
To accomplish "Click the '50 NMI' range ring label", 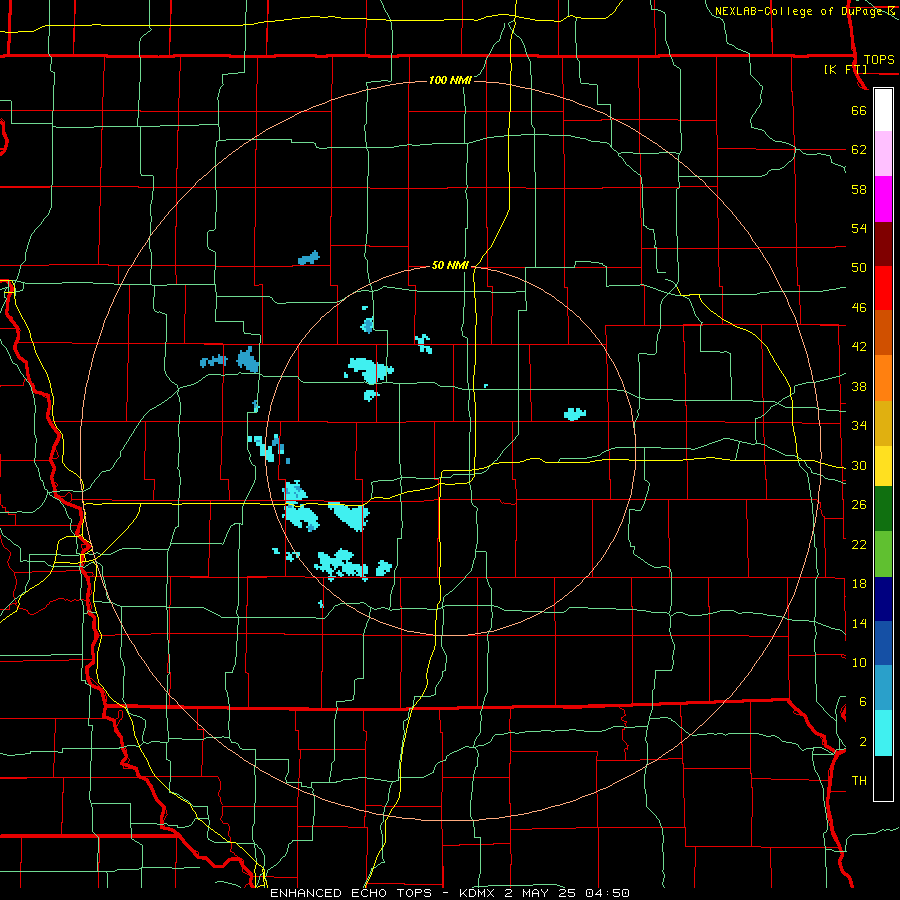I will 450,265.
